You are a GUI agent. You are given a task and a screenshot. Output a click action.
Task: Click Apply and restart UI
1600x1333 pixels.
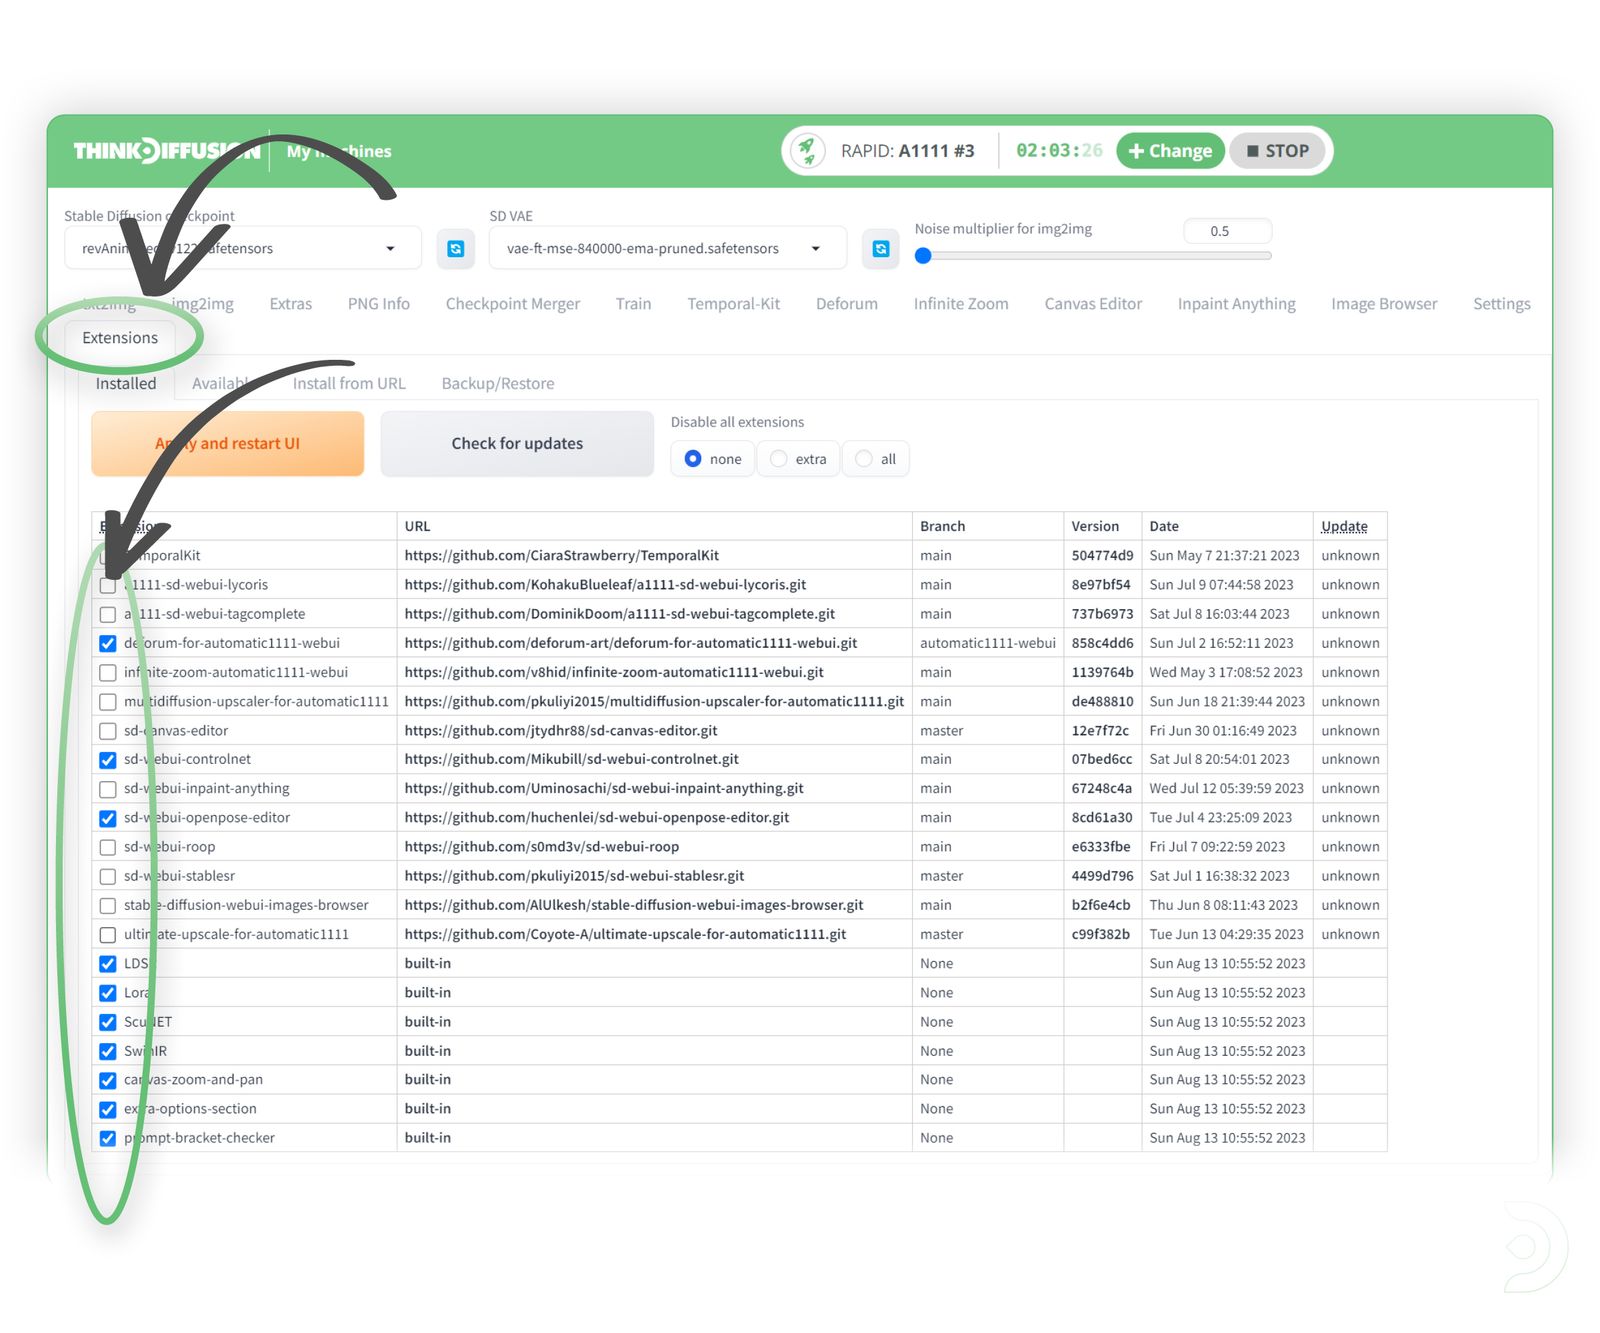click(227, 443)
